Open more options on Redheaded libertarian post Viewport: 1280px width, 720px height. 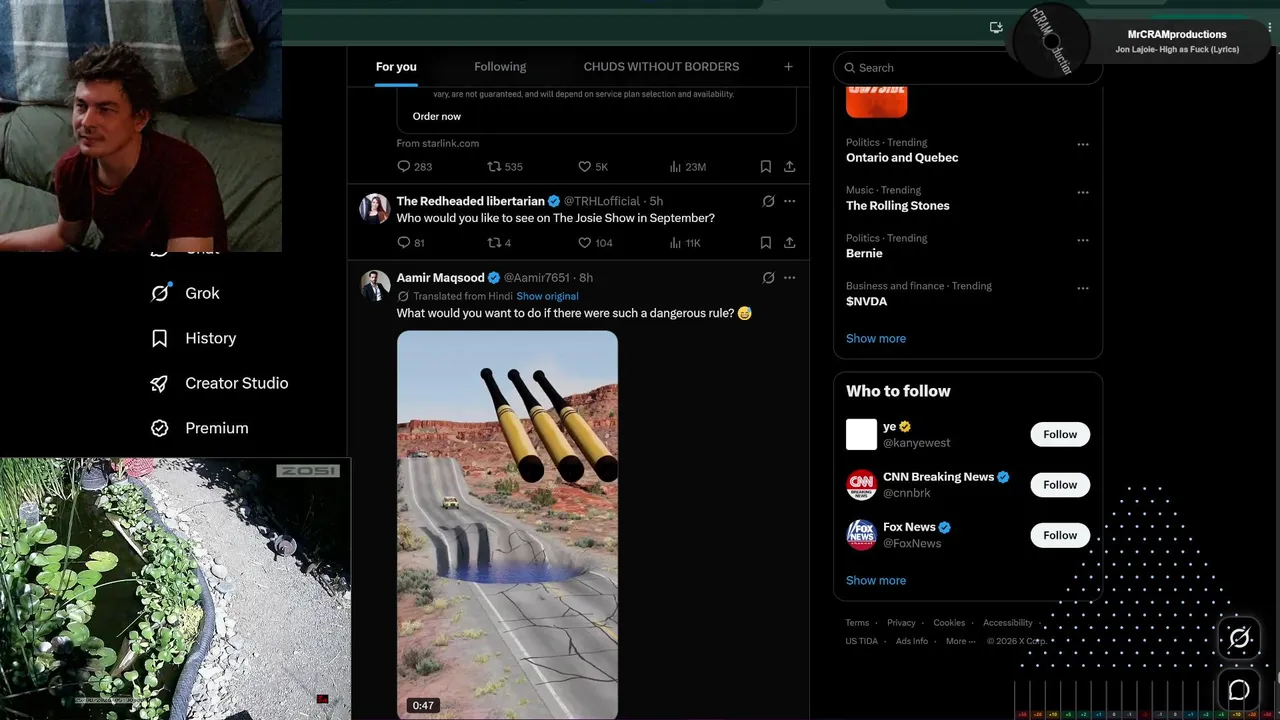pyautogui.click(x=789, y=201)
